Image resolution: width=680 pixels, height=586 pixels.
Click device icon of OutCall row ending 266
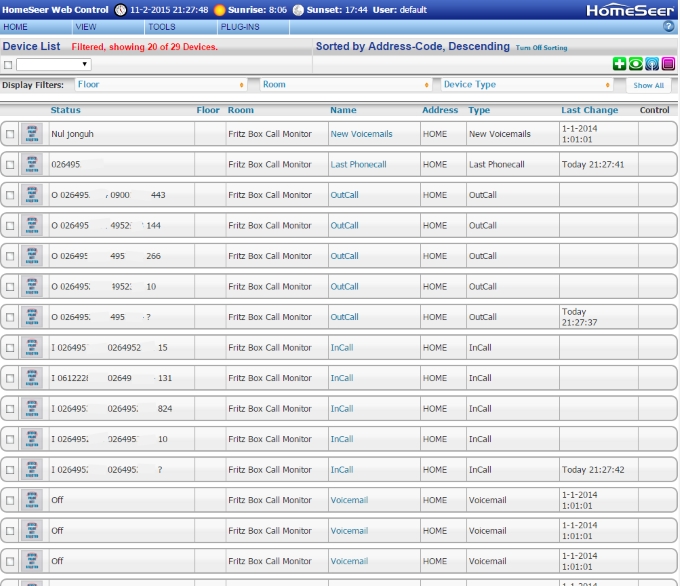32,256
